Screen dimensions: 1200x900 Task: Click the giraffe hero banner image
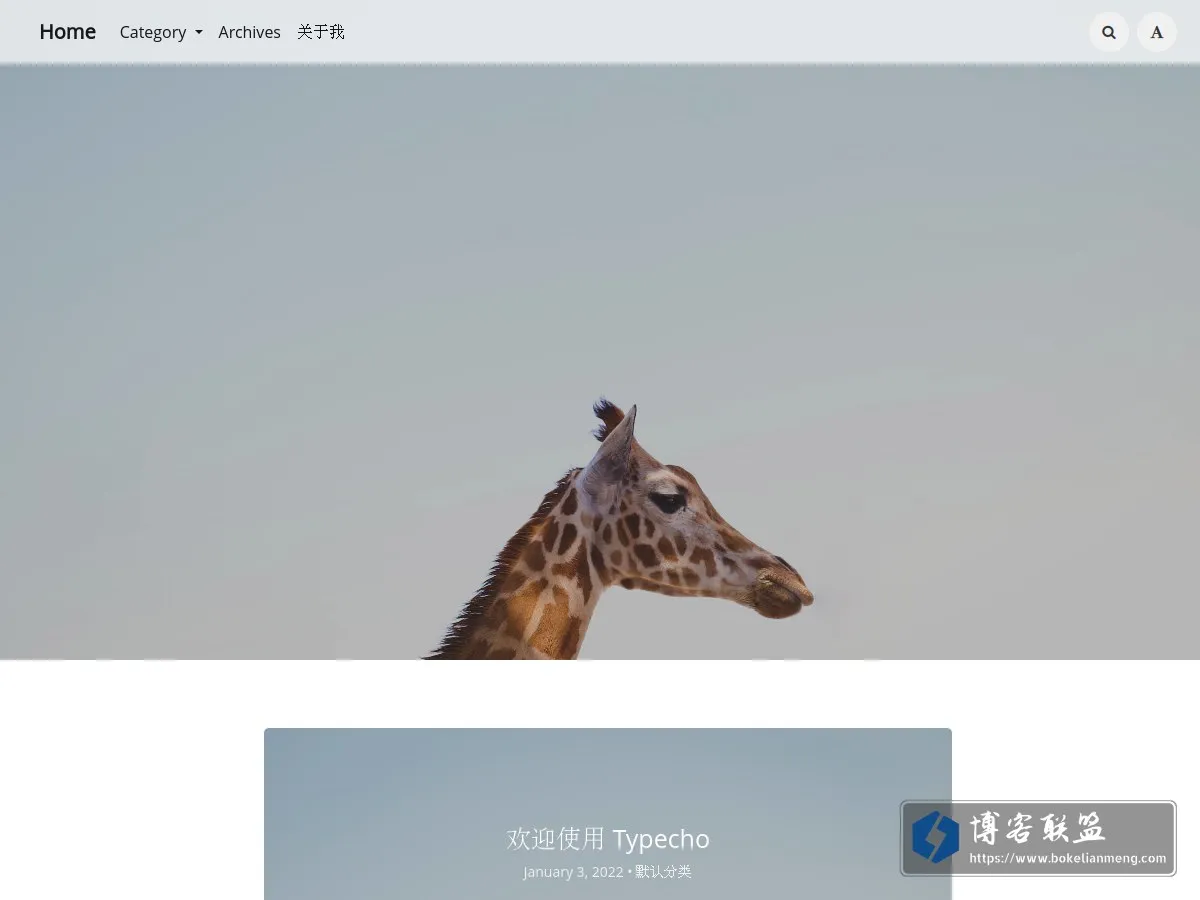click(x=600, y=362)
